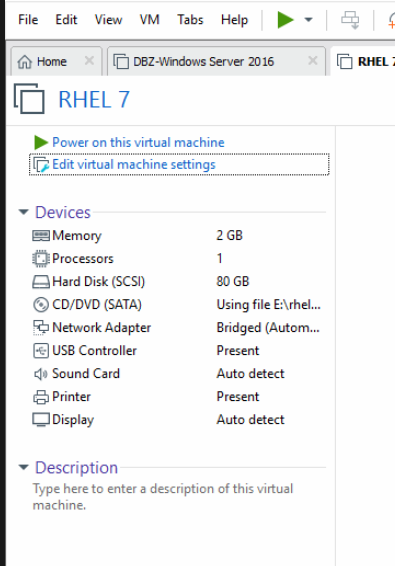This screenshot has height=566, width=395.
Task: Open the Edit menu
Action: click(66, 19)
